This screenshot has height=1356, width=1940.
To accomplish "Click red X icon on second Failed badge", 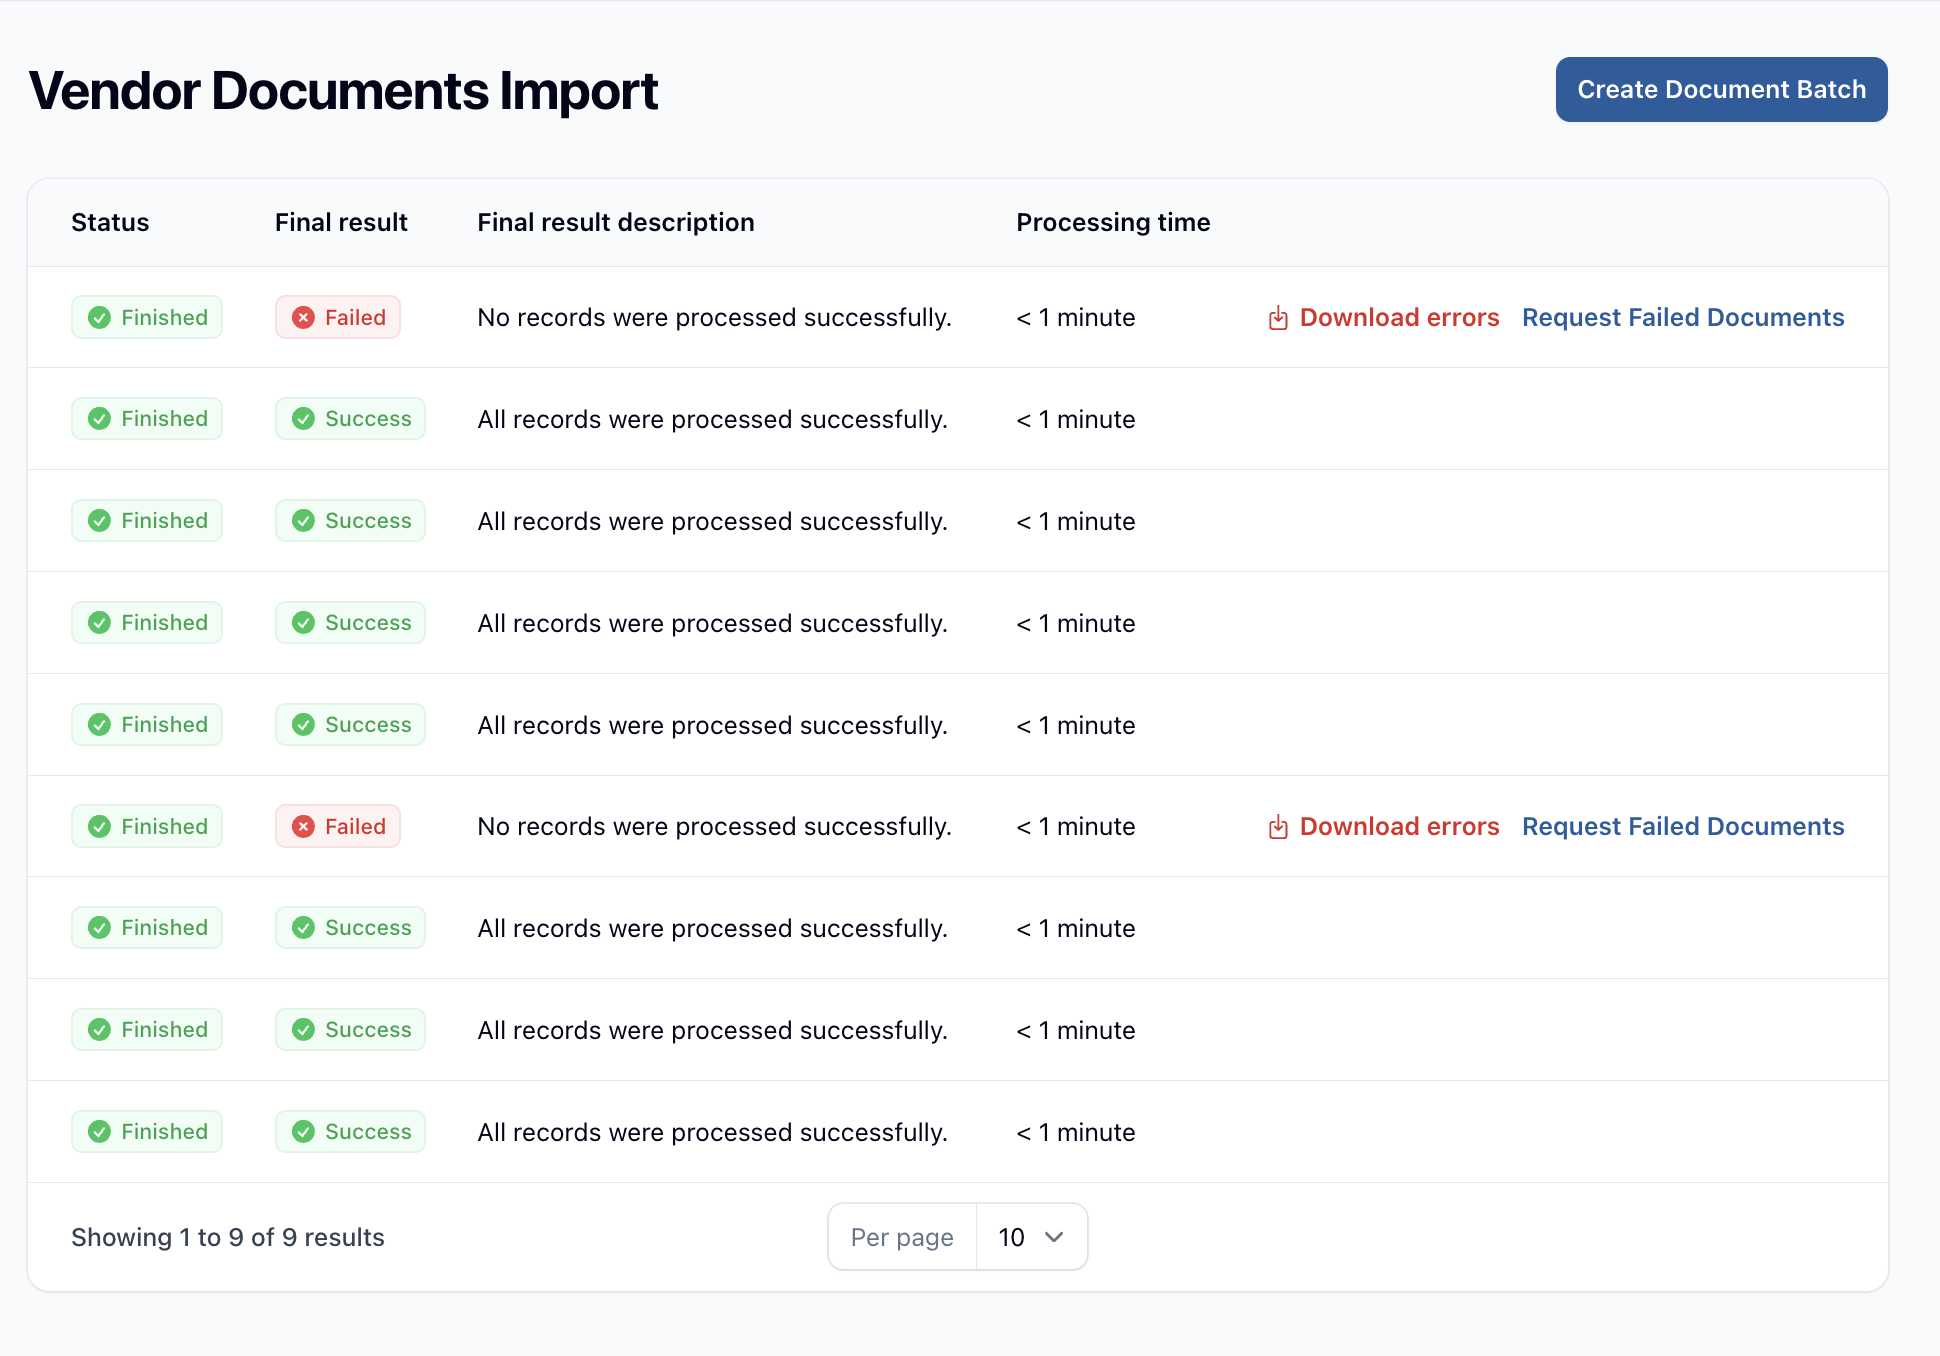I will [x=303, y=827].
